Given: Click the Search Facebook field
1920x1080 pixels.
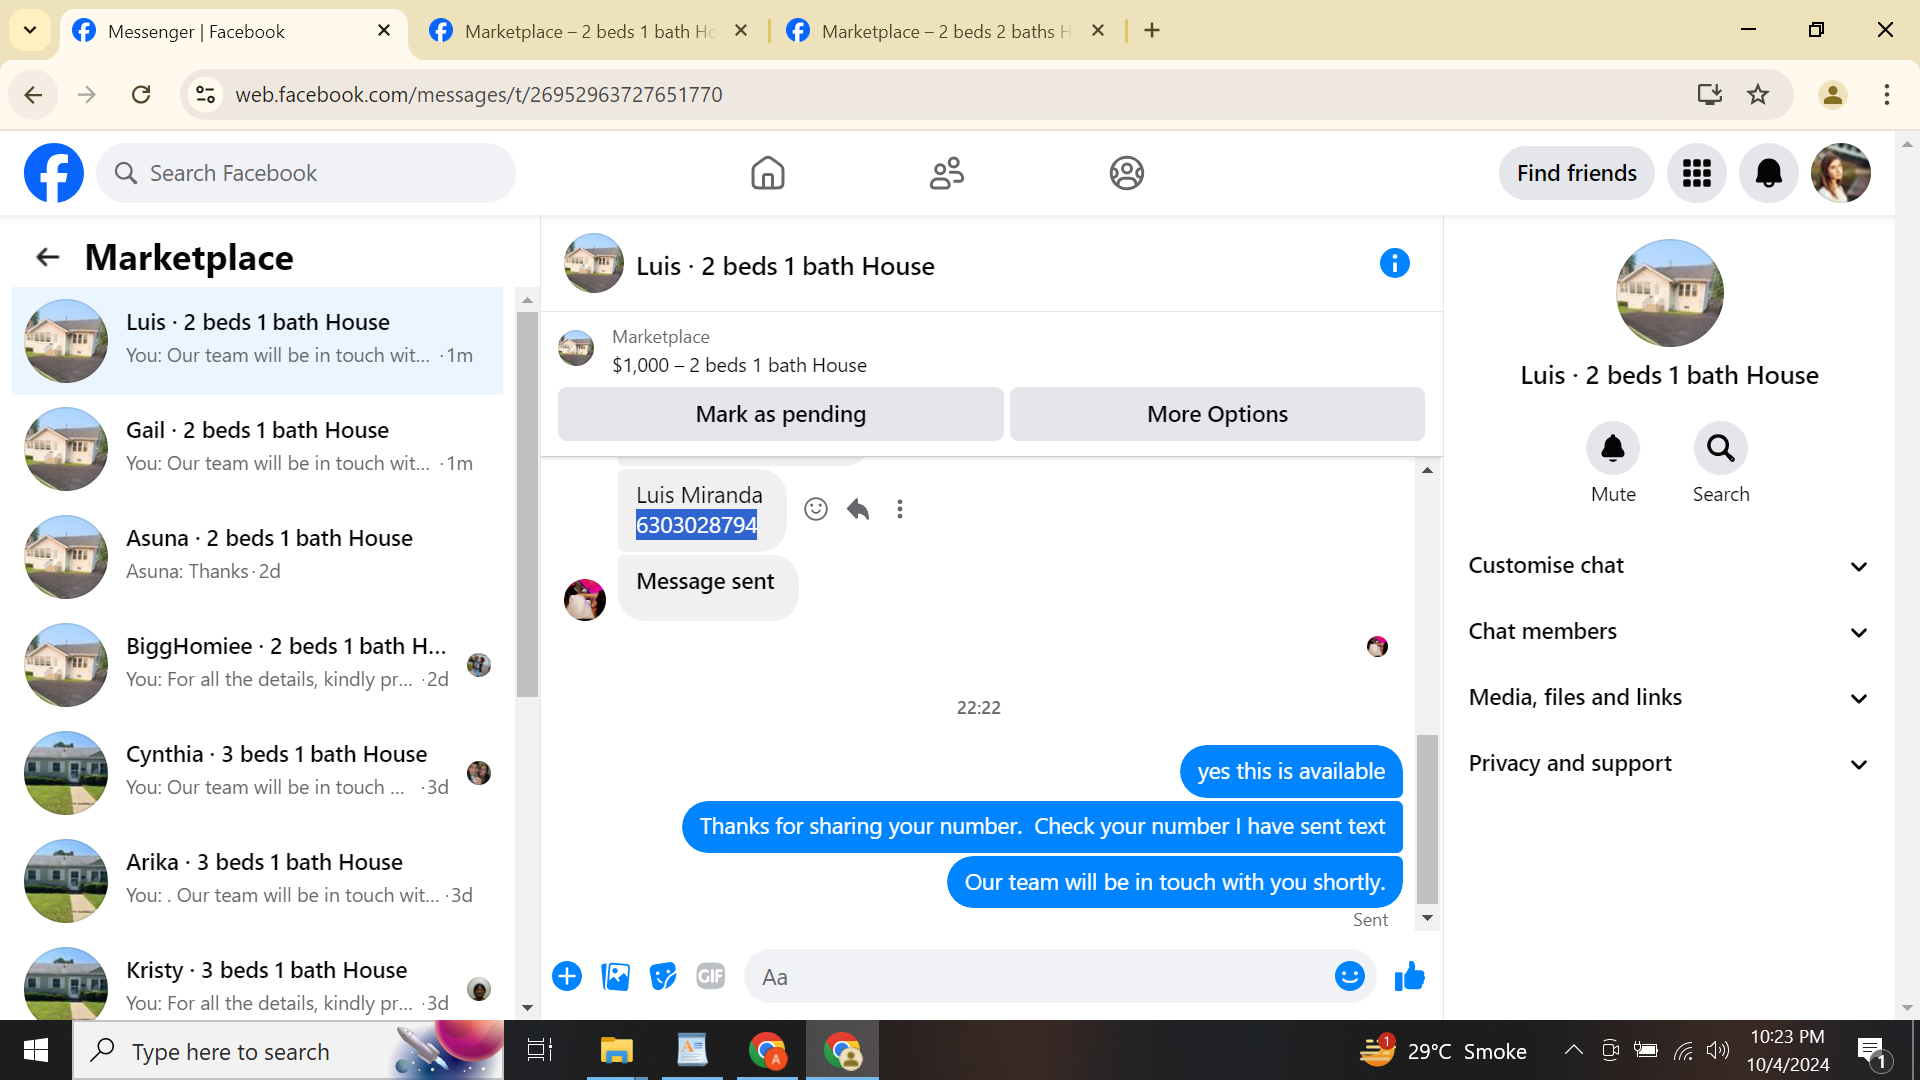Looking at the screenshot, I should [306, 173].
